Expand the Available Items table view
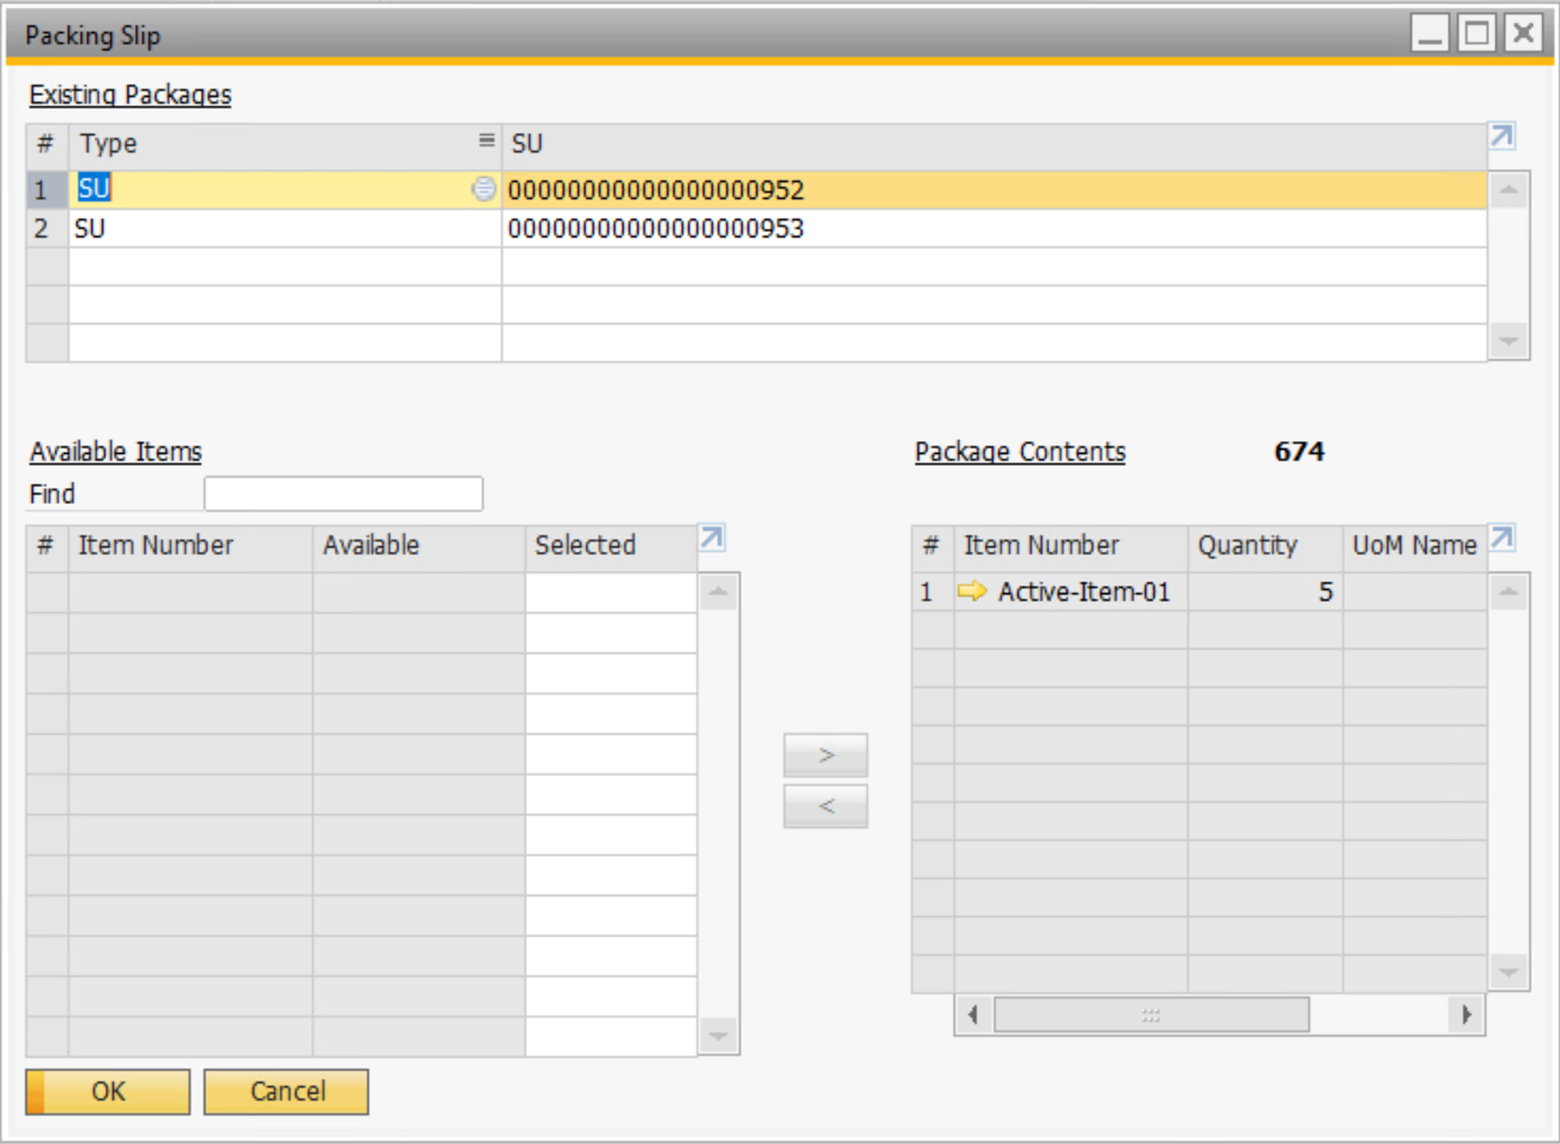Viewport: 1560px width, 1144px height. click(x=711, y=538)
